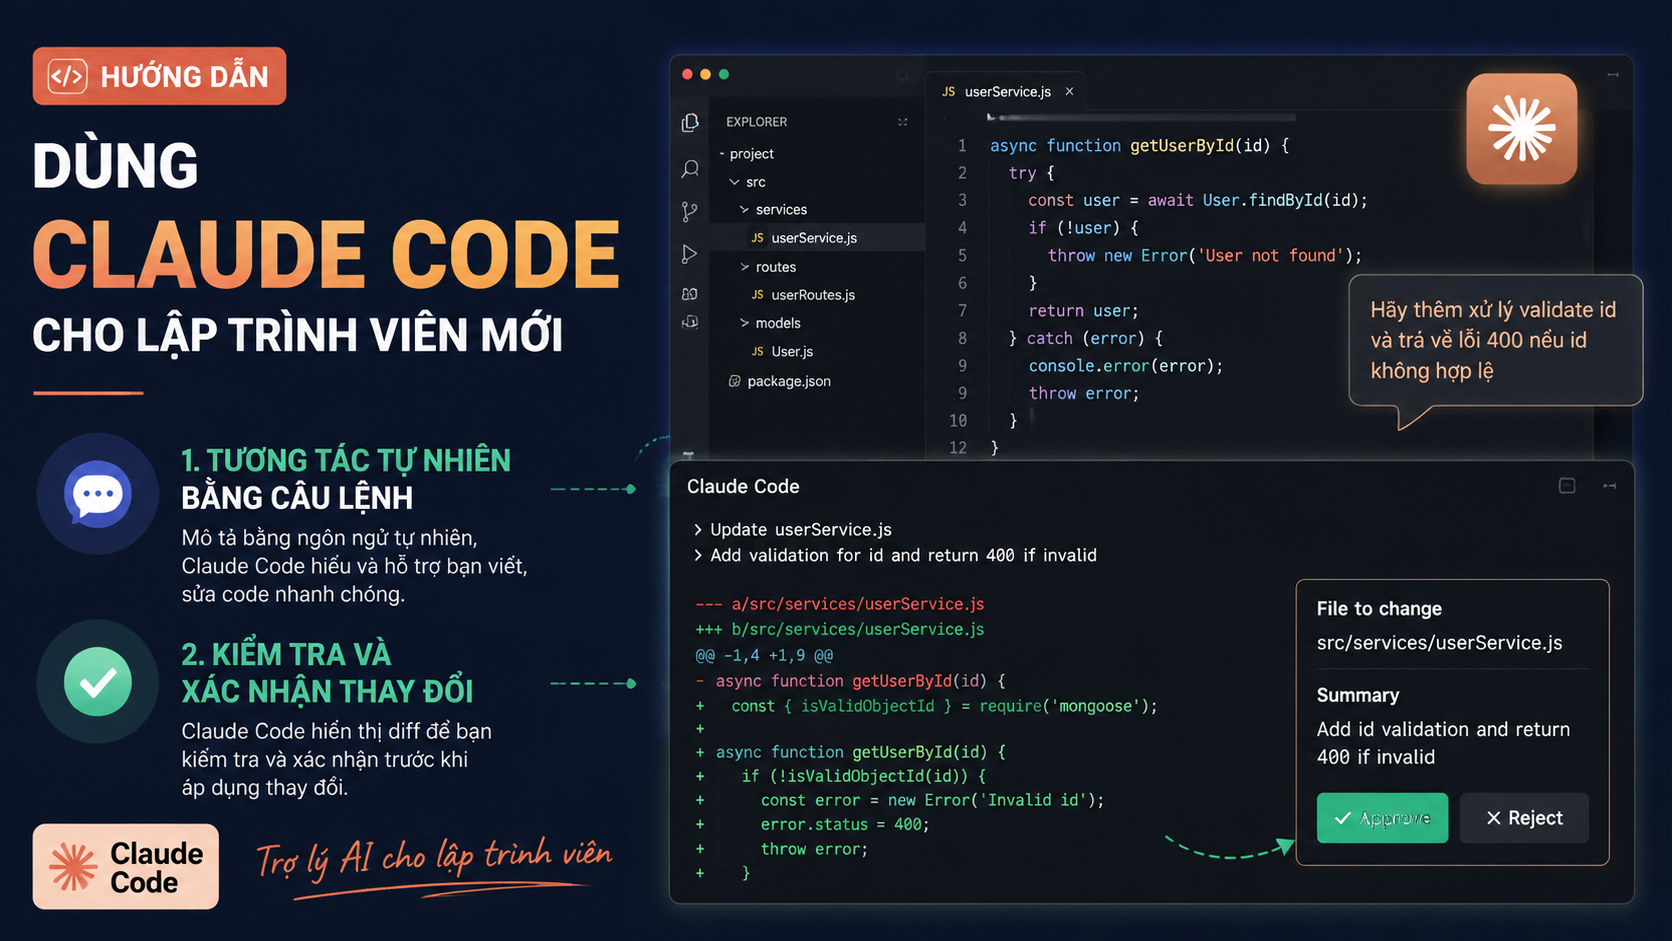
Task: Click the '2. Kiểm tra và xác nhận' heading
Action: pos(327,673)
